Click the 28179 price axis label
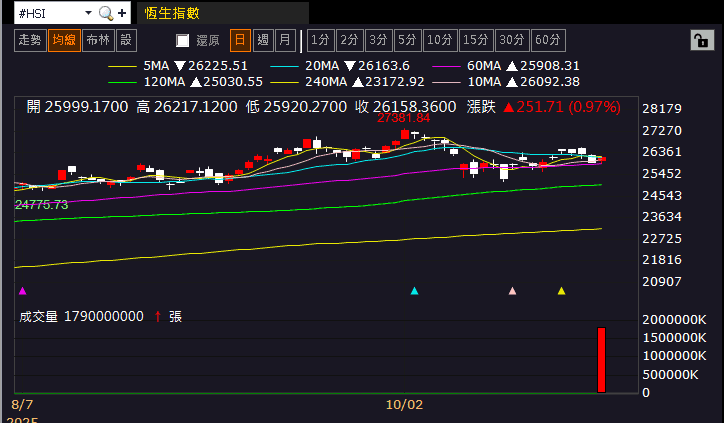 [662, 109]
